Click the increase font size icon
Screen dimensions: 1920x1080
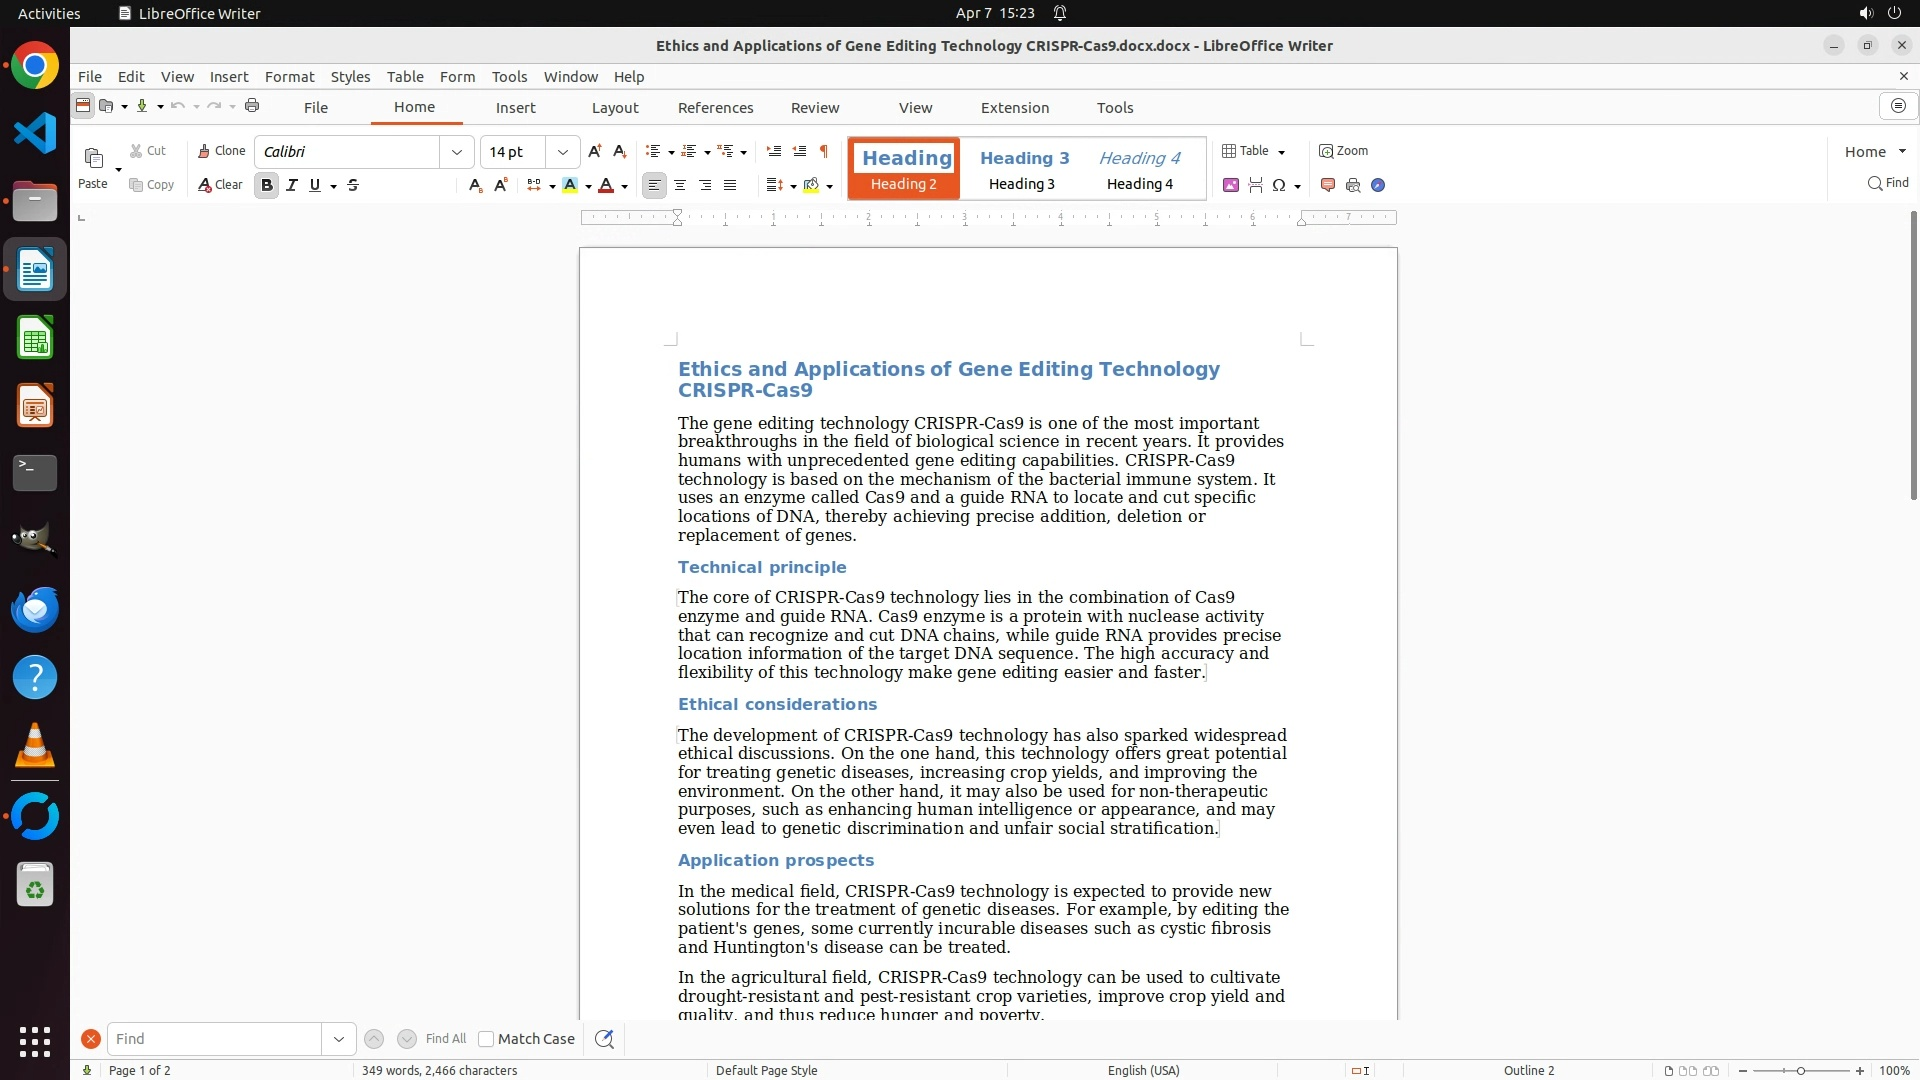595,151
